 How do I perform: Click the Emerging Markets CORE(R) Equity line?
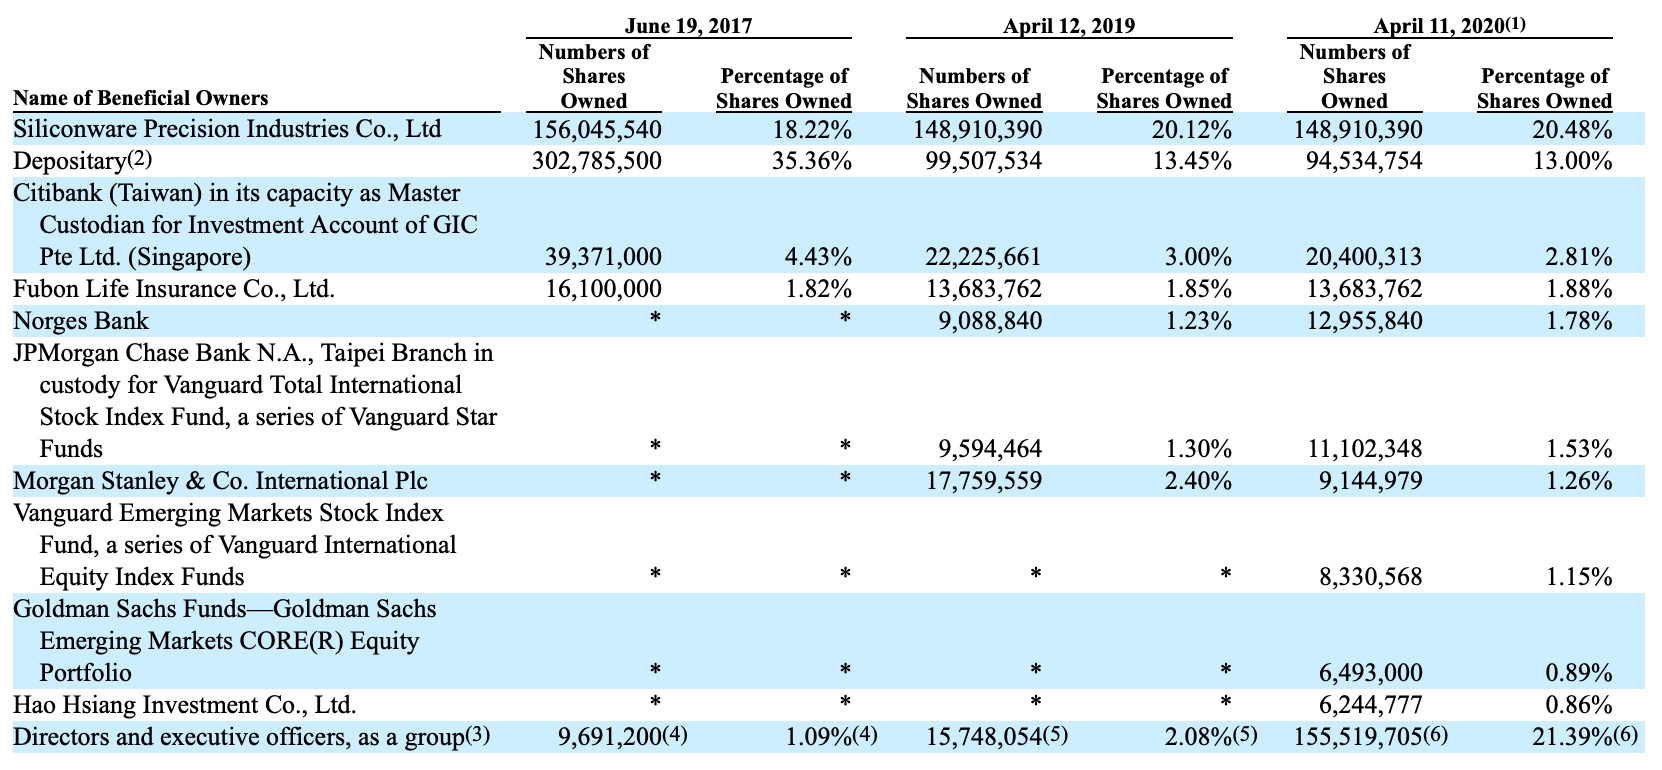pyautogui.click(x=229, y=641)
